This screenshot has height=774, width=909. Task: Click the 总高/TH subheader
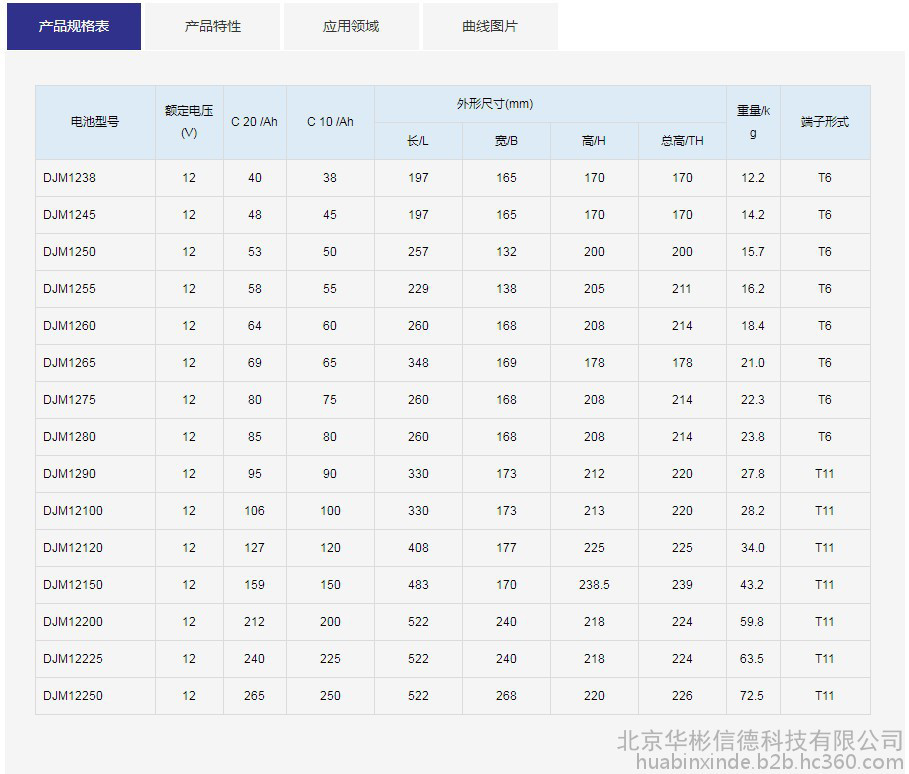682,141
